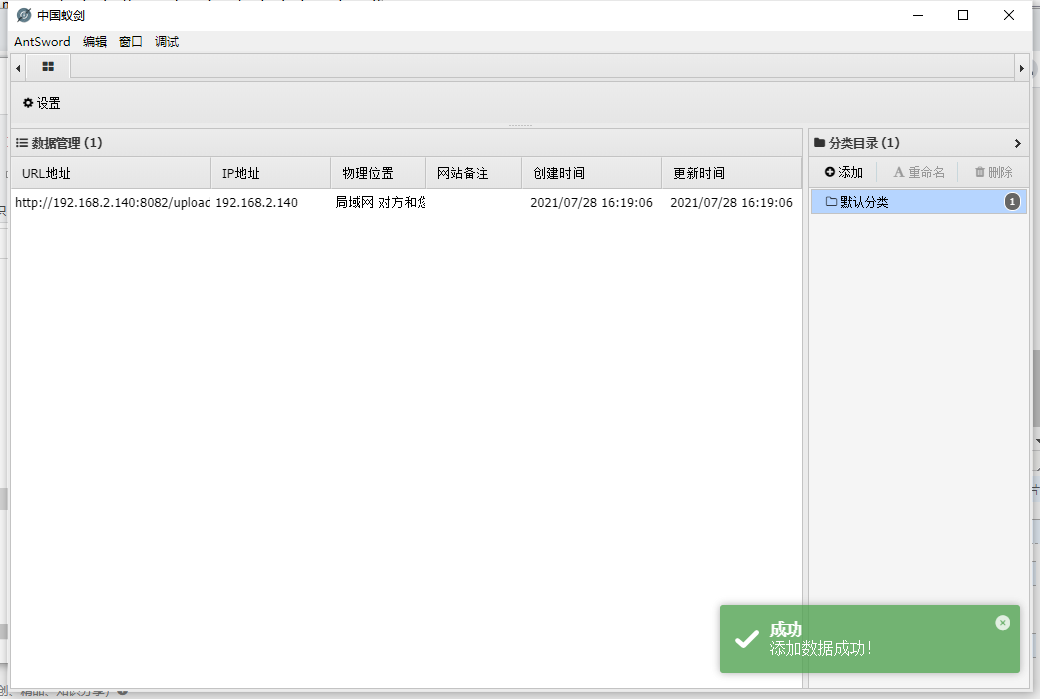This screenshot has height=699, width=1040.
Task: Sort by 网站备注 column header
Action: coord(474,173)
